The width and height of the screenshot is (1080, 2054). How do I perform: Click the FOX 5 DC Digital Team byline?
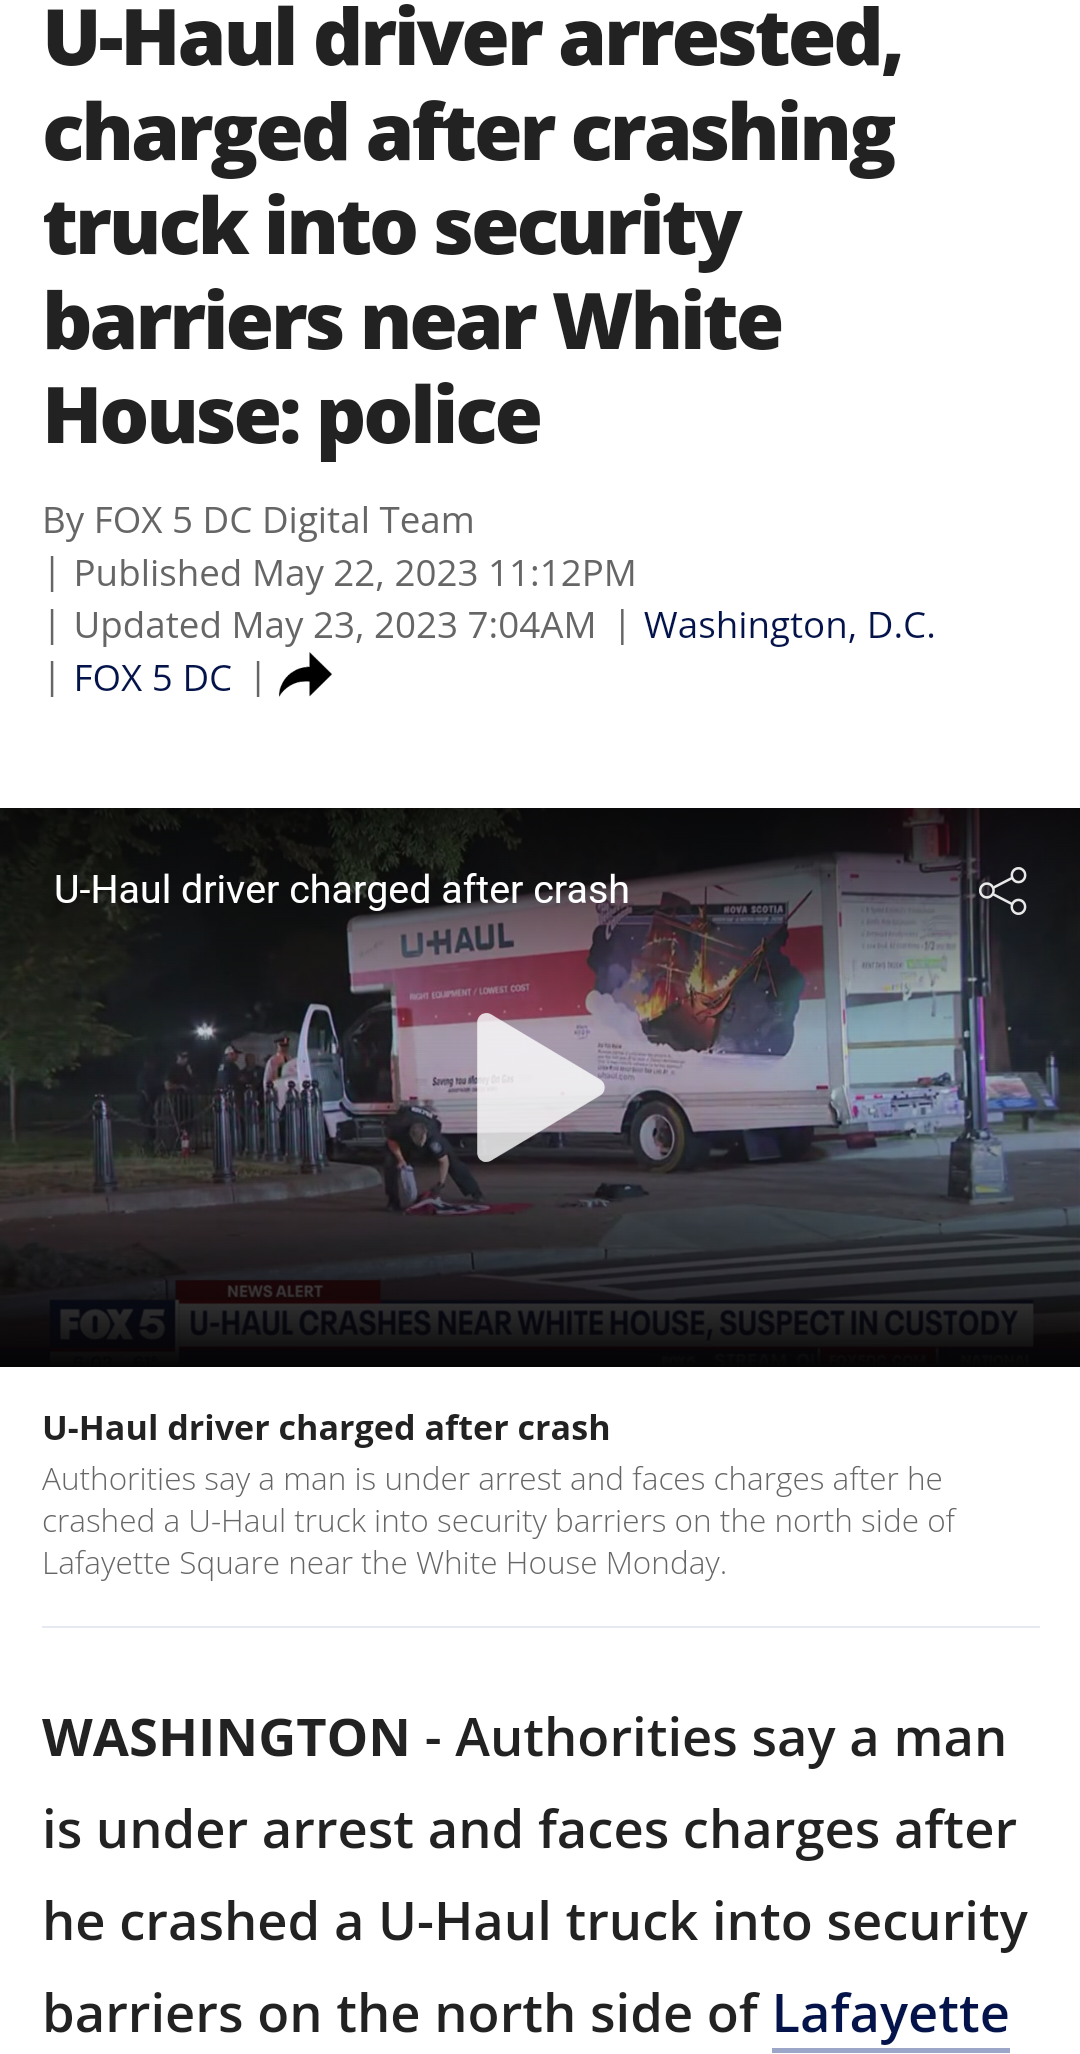point(258,520)
